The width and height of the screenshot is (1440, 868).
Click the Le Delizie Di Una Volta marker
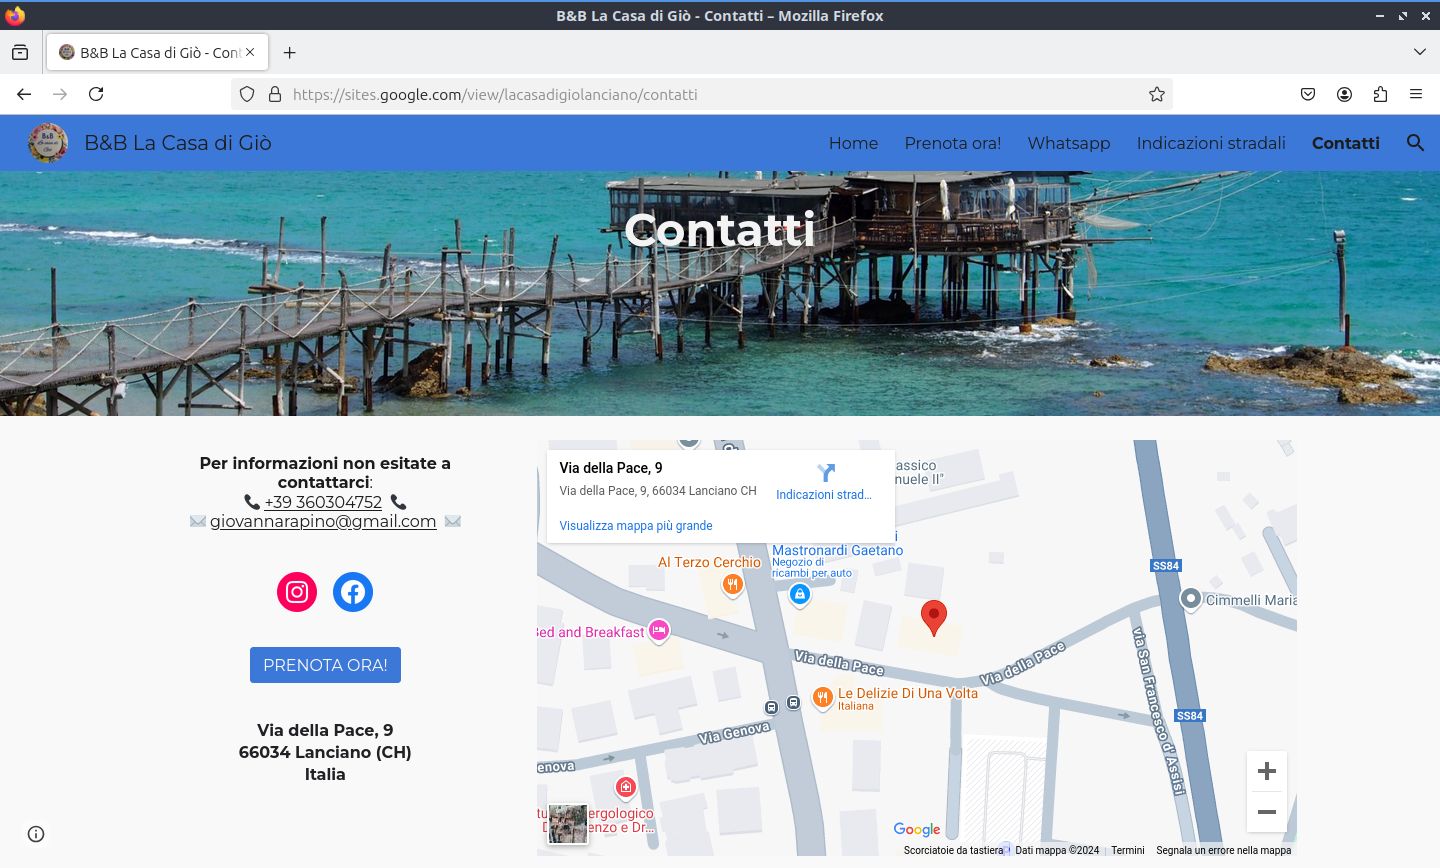822,697
